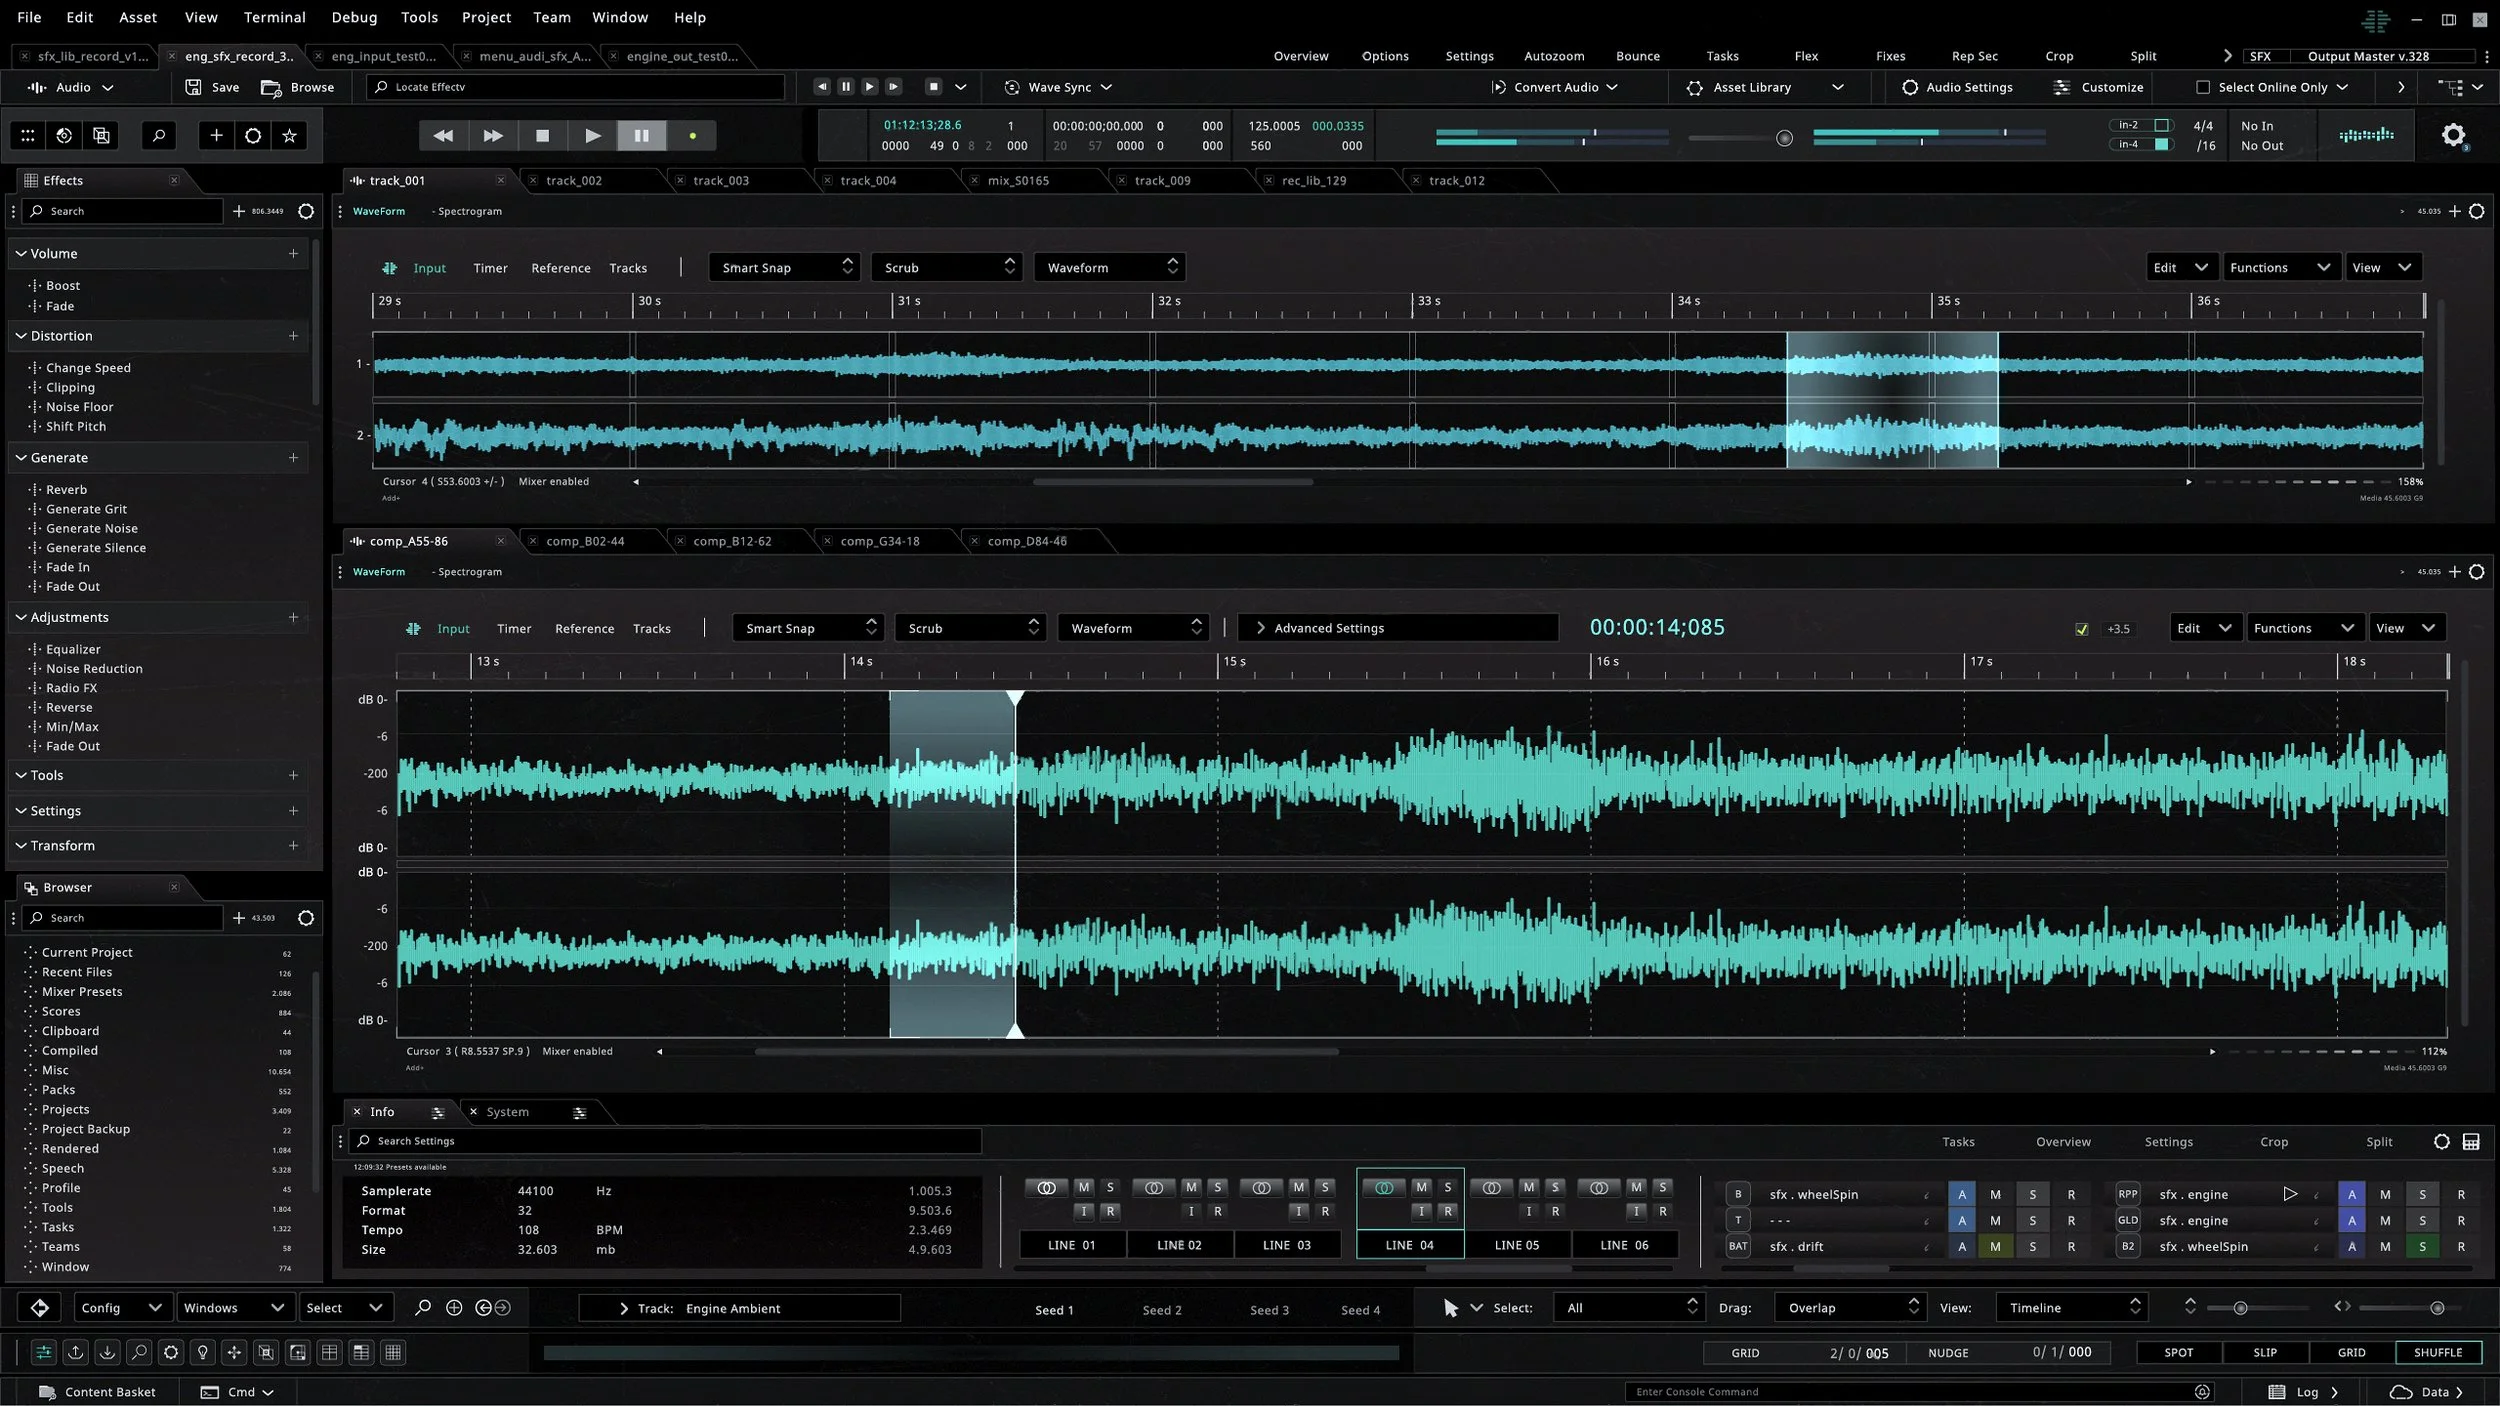Mute the sfx . drift track
This screenshot has height=1406, width=2500.
pos(1995,1247)
